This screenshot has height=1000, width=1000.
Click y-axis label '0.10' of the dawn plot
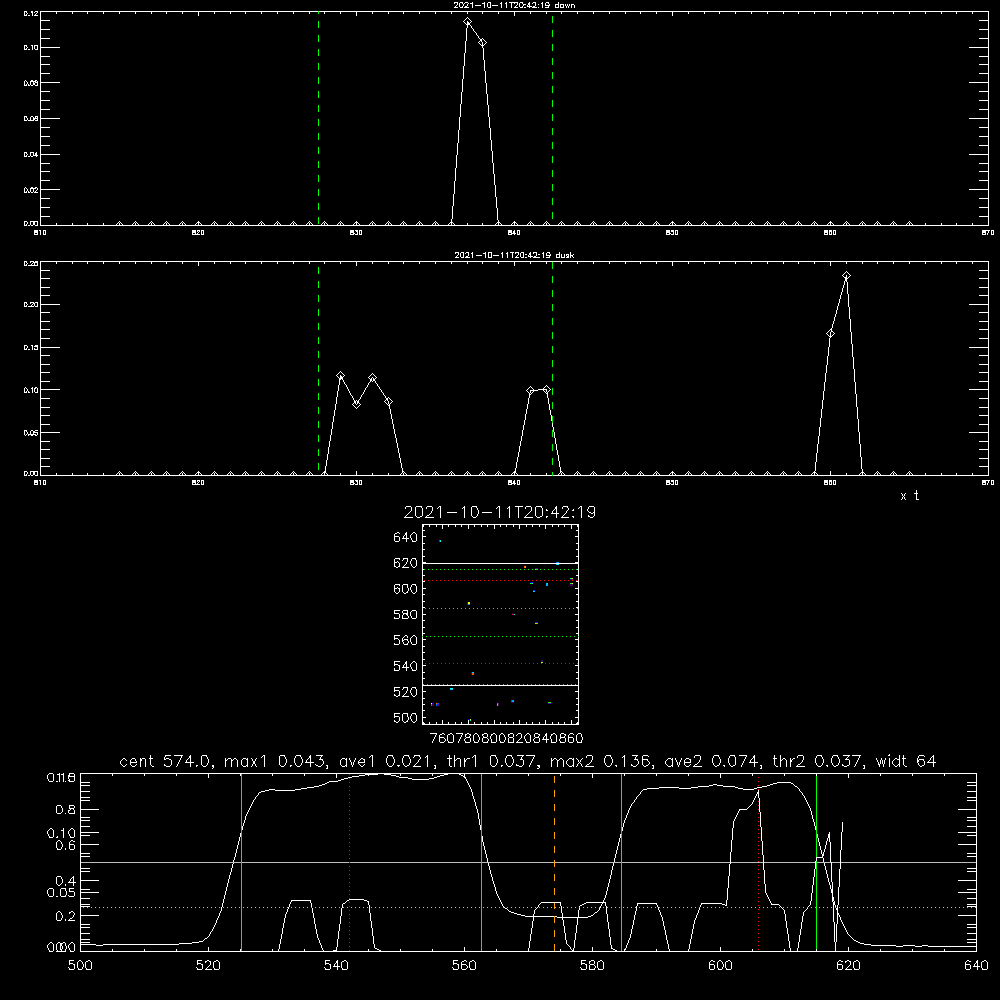pos(31,48)
